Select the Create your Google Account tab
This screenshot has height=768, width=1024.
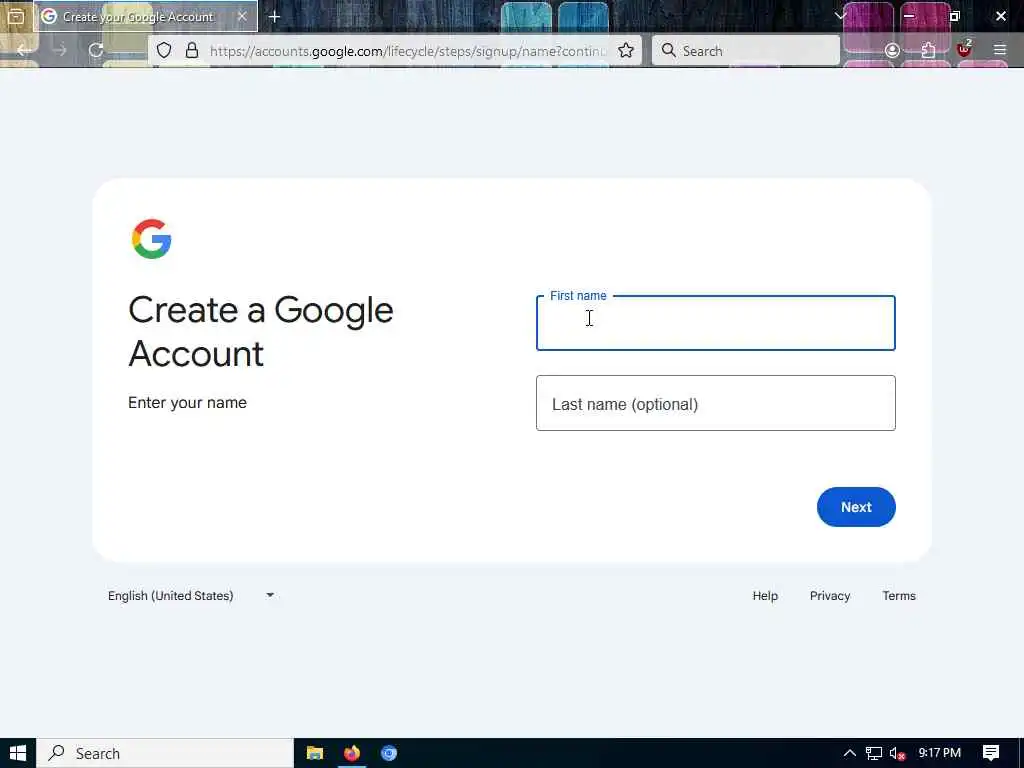click(x=146, y=16)
